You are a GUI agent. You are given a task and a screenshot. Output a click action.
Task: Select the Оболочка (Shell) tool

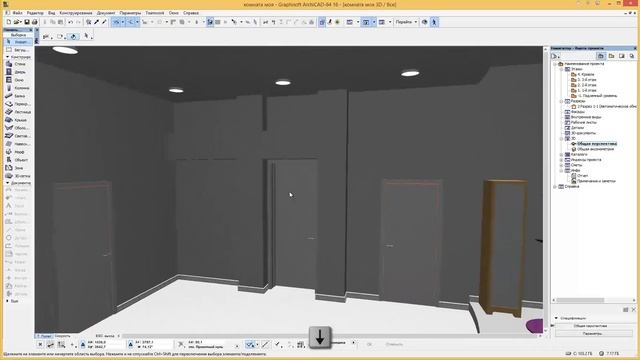[16, 128]
